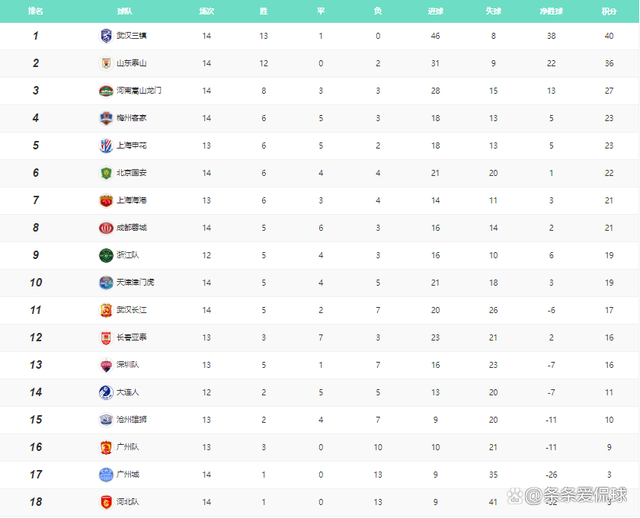Click the 长春亚泰 team name

[131, 337]
